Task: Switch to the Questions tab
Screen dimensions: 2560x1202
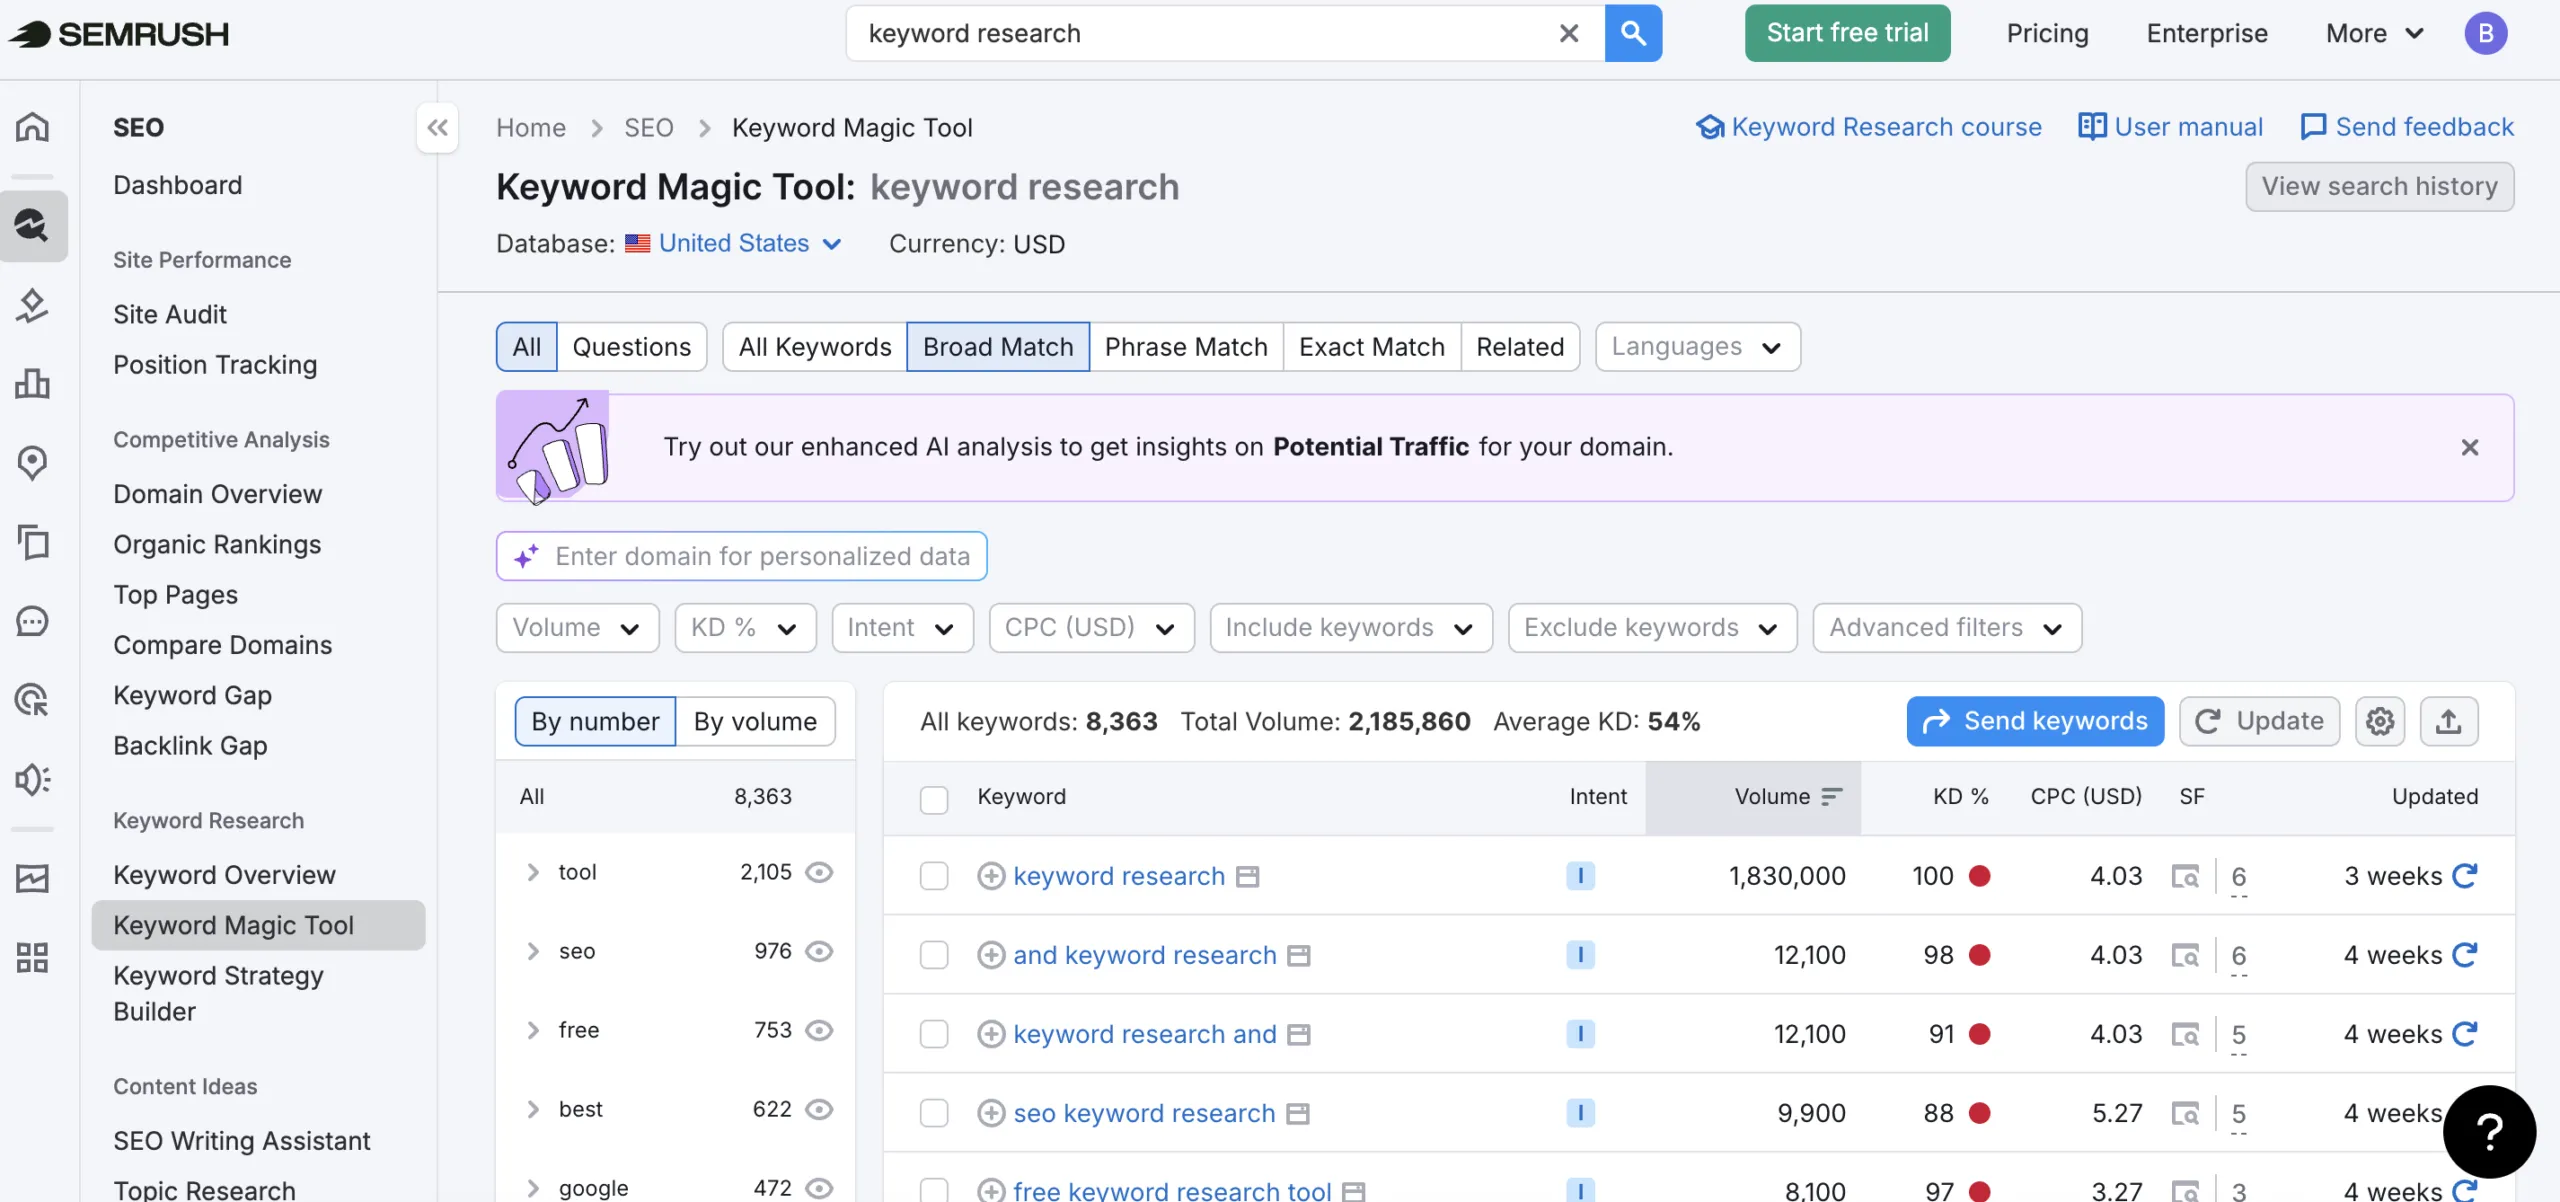Action: point(631,347)
